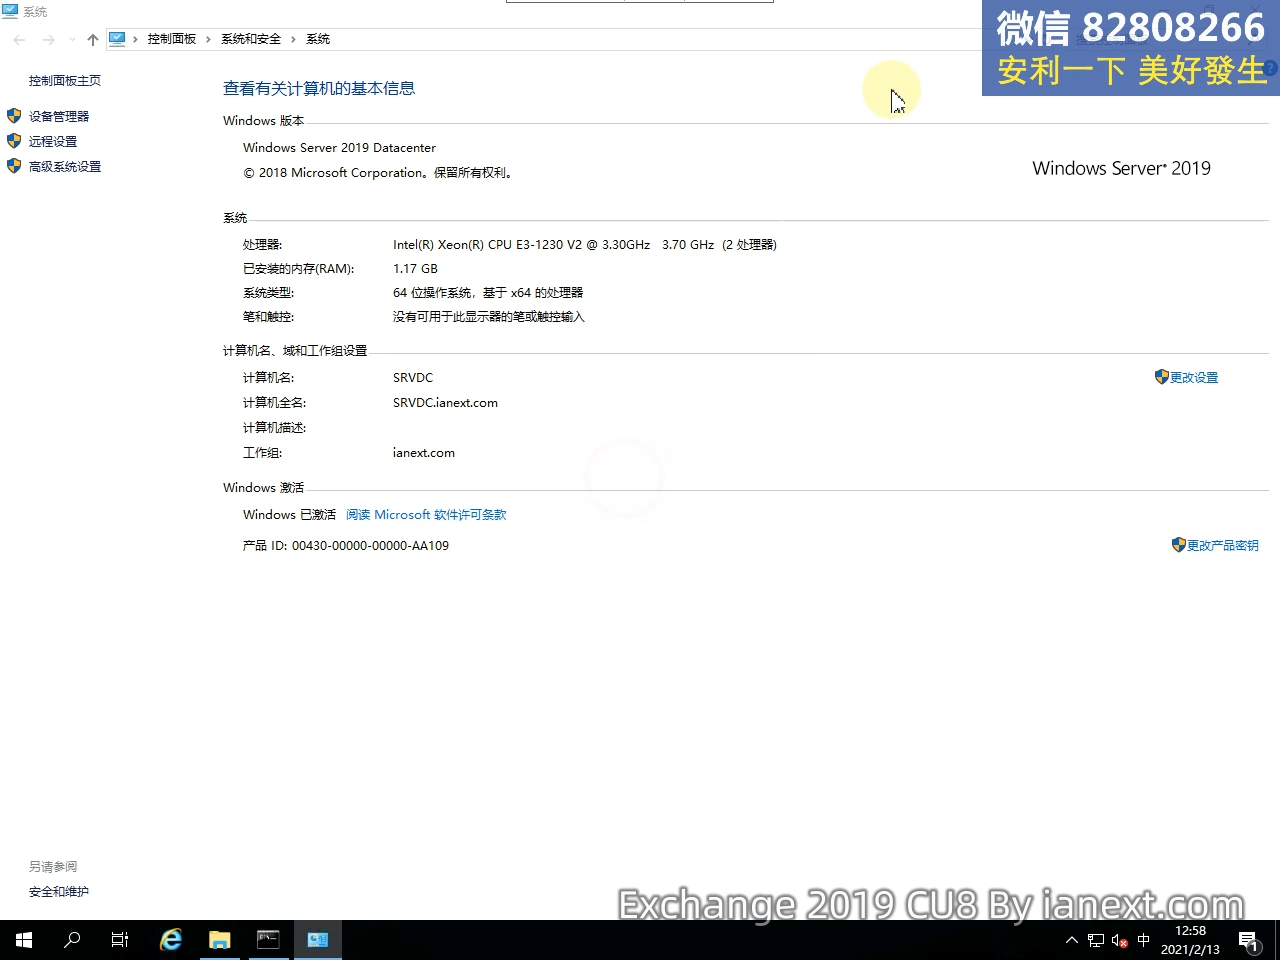The image size is (1280, 960).
Task: Click shield icon beside 设备管理器
Action: pos(14,116)
